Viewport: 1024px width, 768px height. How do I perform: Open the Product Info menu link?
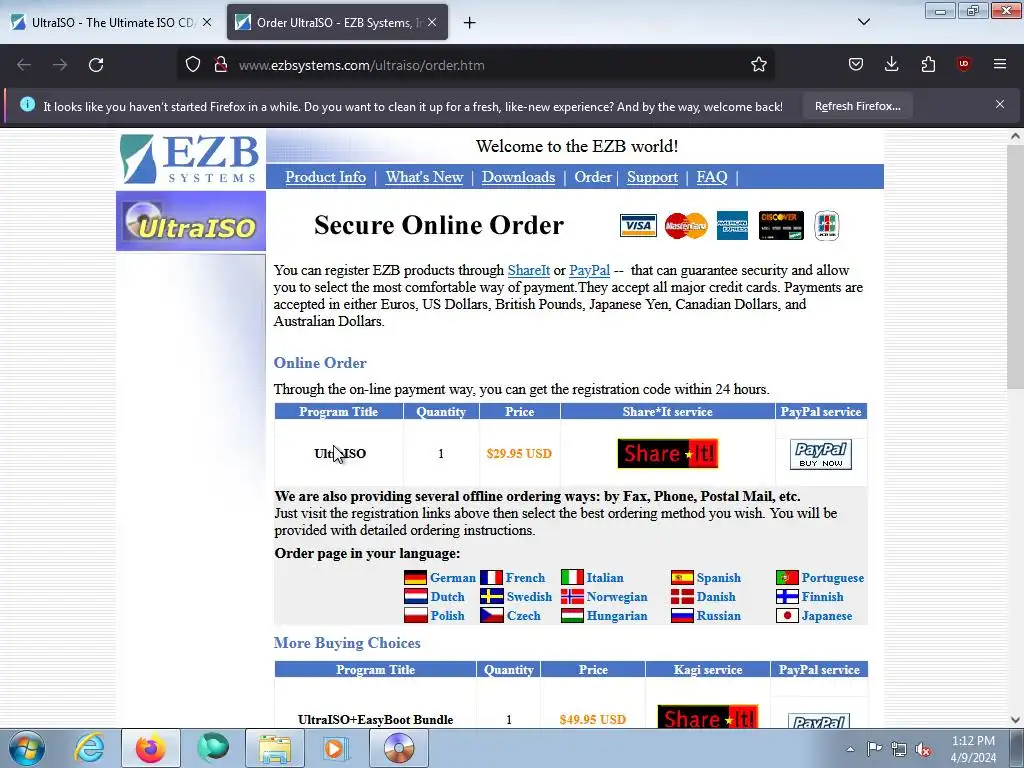click(x=325, y=177)
